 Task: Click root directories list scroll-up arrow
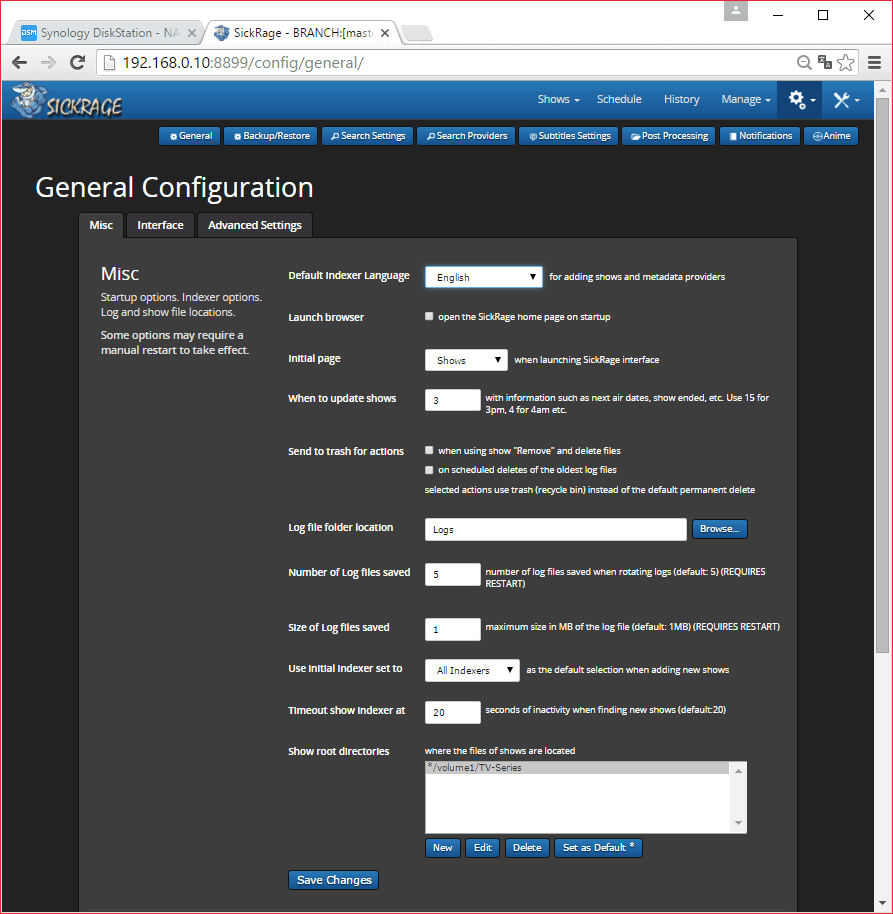coord(738,771)
